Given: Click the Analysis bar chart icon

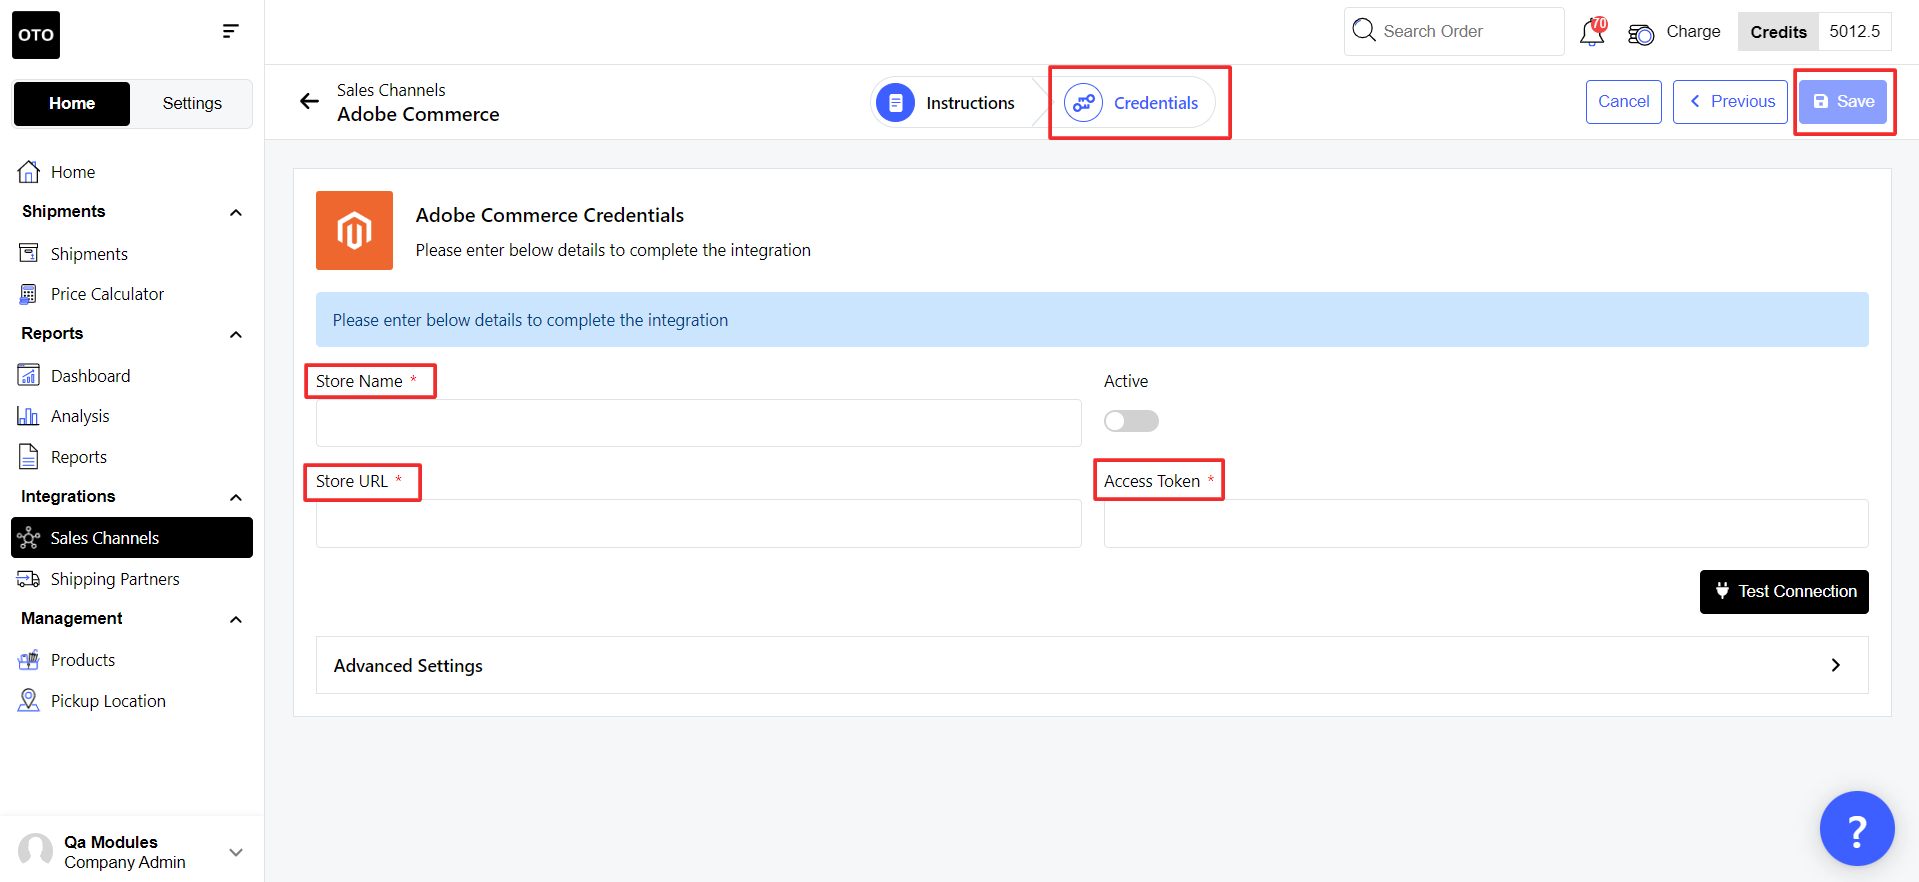Looking at the screenshot, I should point(29,416).
